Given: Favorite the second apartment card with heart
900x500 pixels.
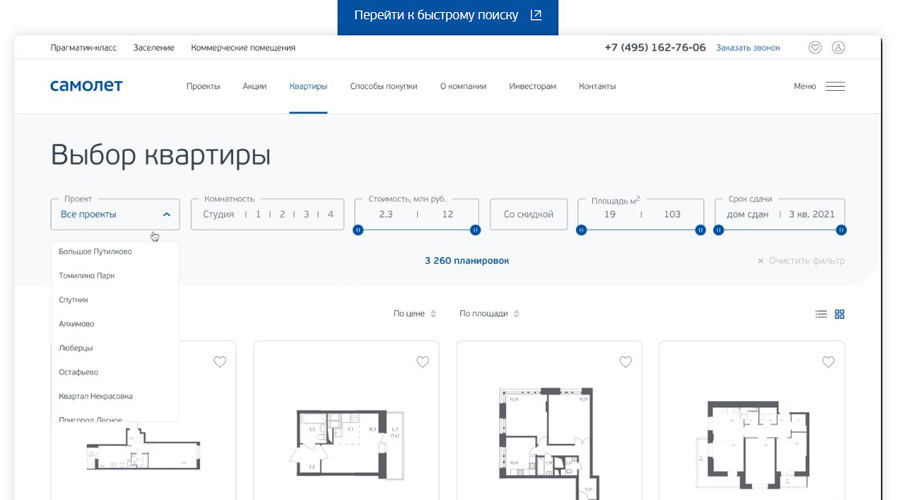Looking at the screenshot, I should (x=422, y=362).
